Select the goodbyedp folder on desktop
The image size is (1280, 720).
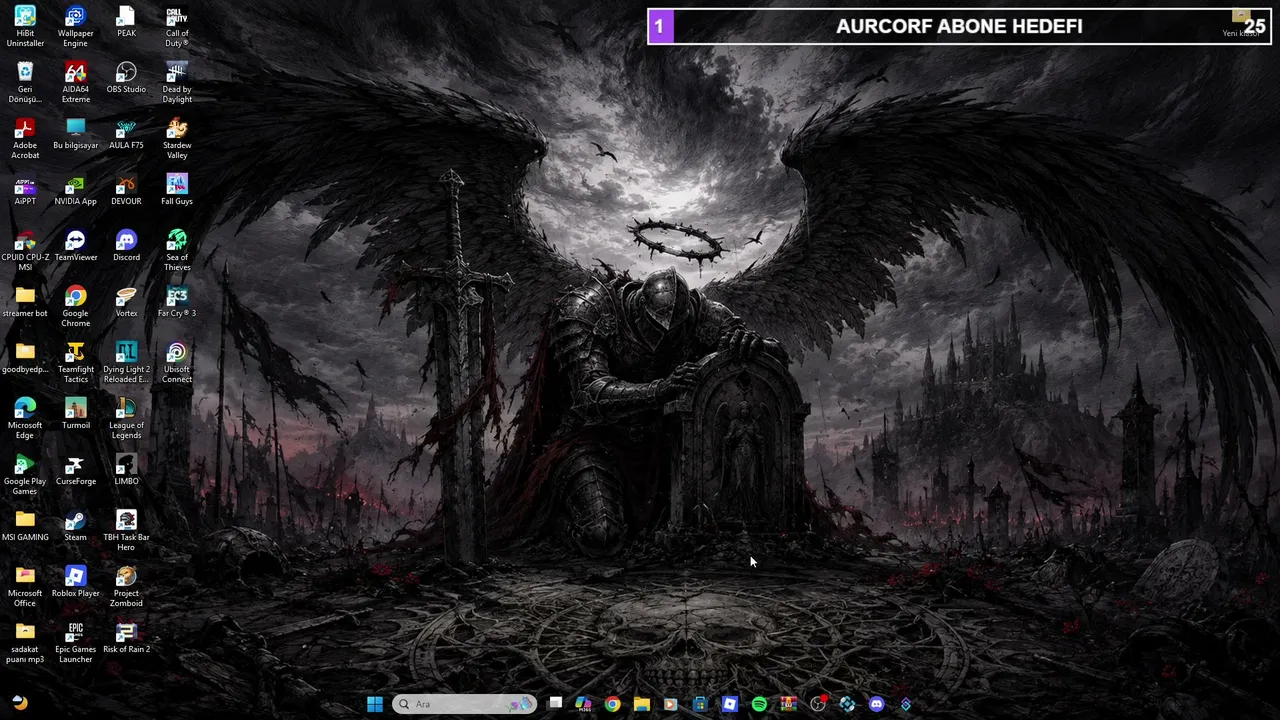coord(25,358)
